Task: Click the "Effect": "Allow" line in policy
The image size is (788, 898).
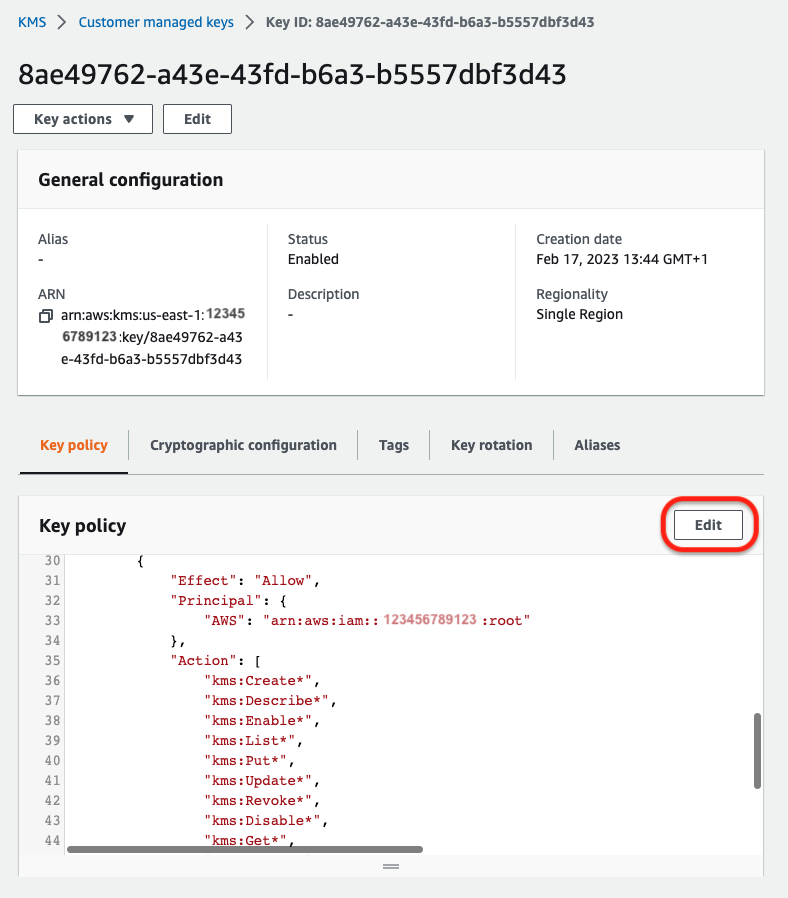Action: coord(245,581)
